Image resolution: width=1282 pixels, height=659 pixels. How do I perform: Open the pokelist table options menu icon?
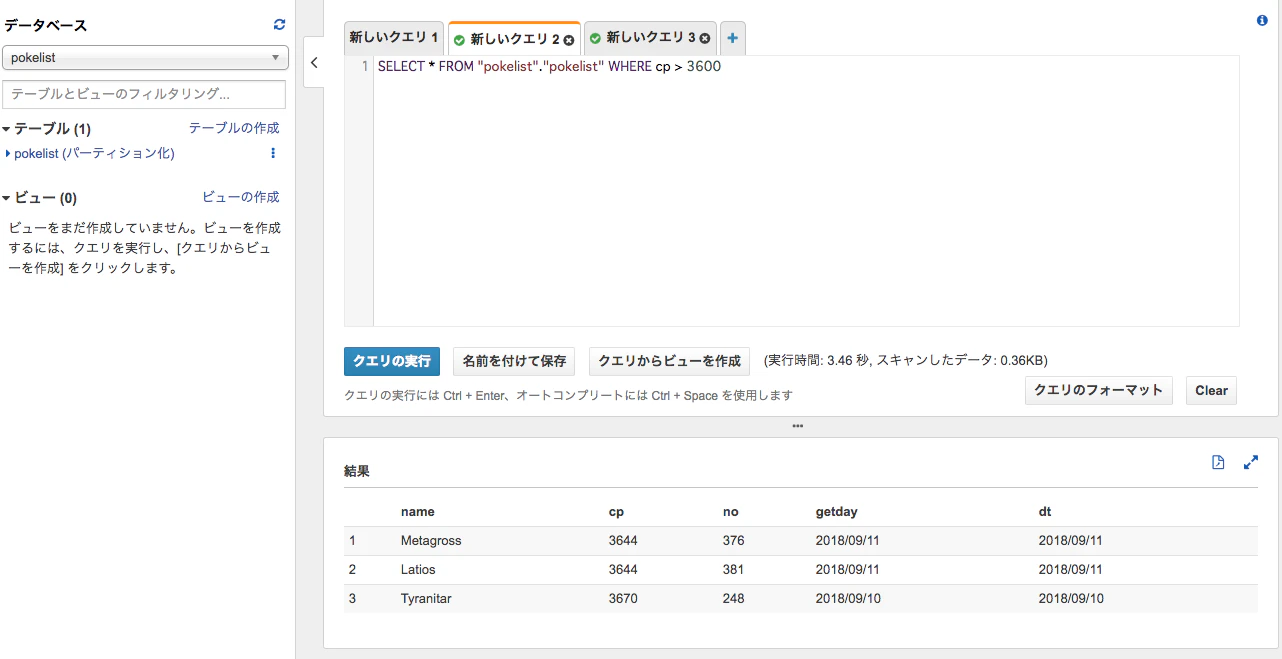[x=273, y=153]
